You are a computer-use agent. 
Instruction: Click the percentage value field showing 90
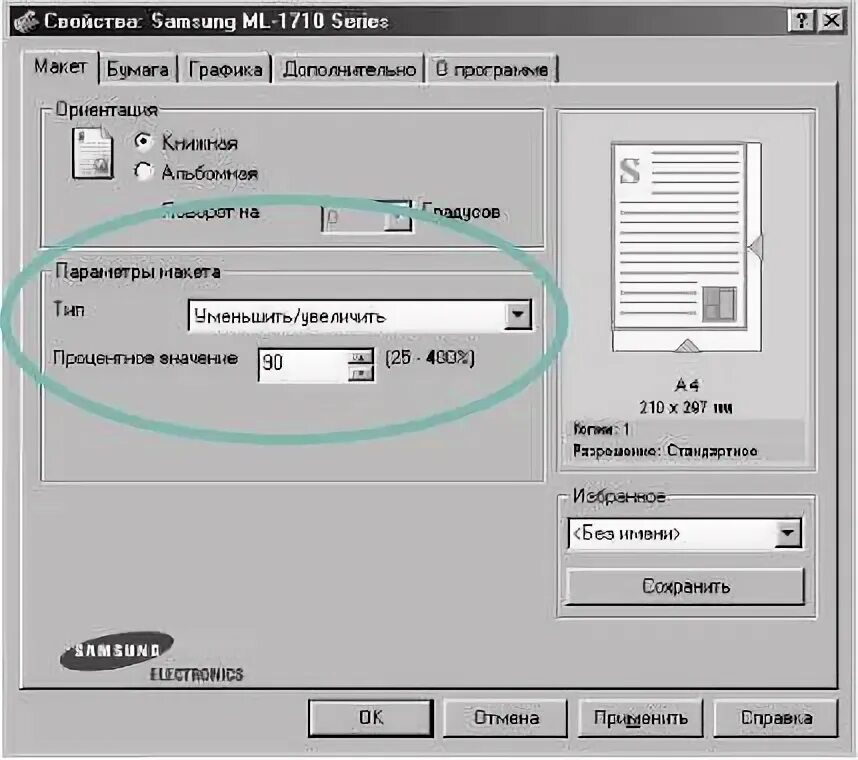pos(303,364)
